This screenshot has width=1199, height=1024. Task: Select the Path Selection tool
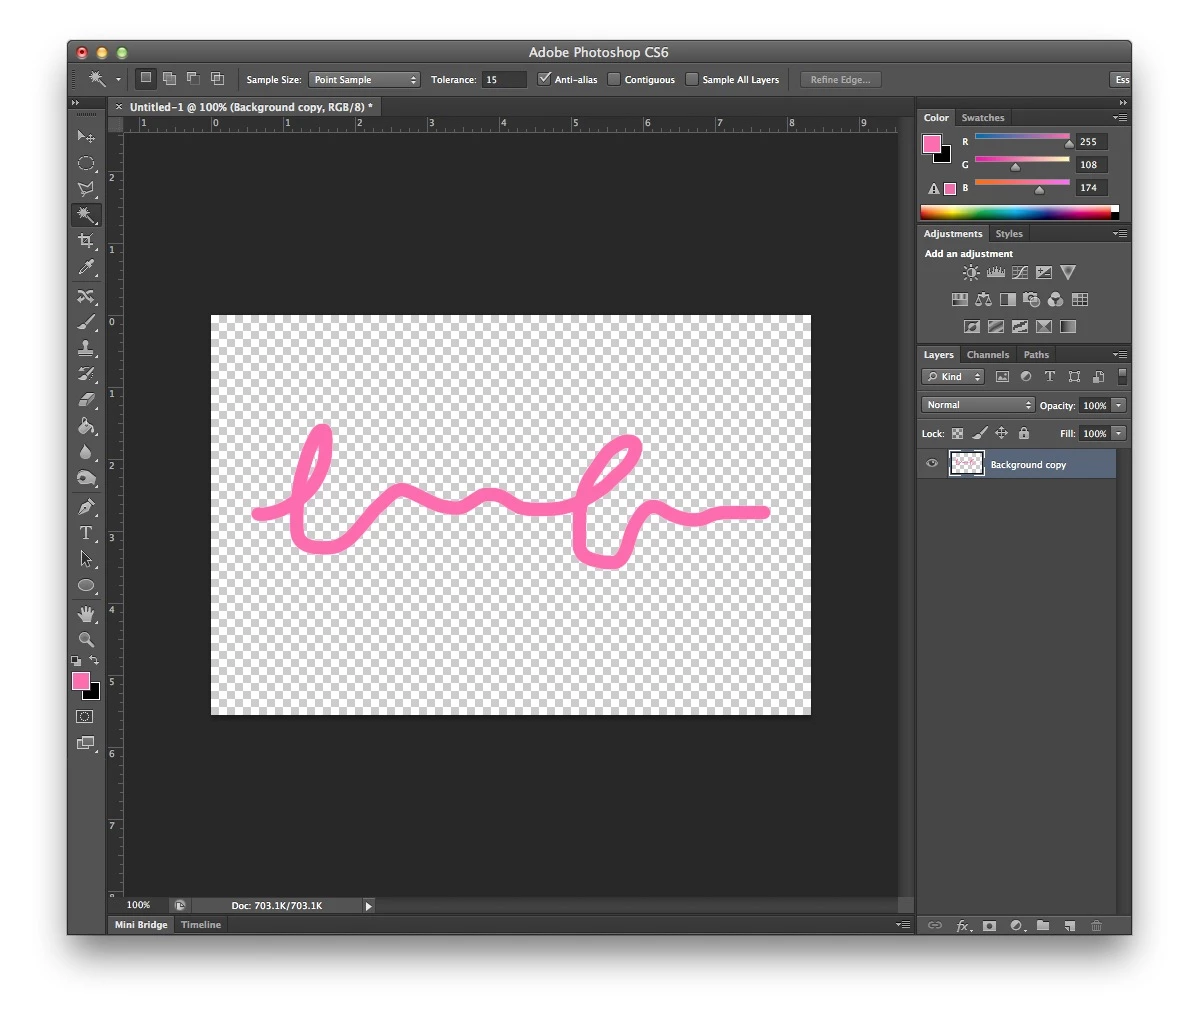pos(86,559)
